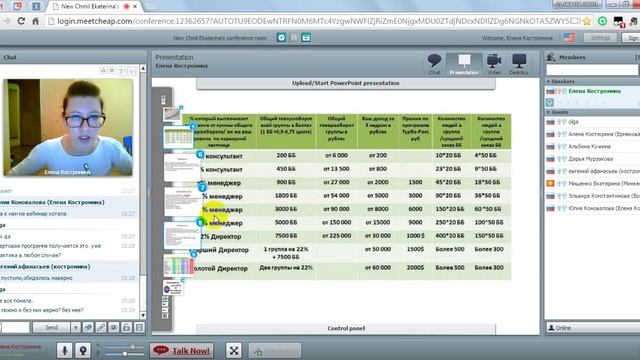The width and height of the screenshot is (640, 360).
Task: Switch to the Chat view tab
Action: (434, 64)
